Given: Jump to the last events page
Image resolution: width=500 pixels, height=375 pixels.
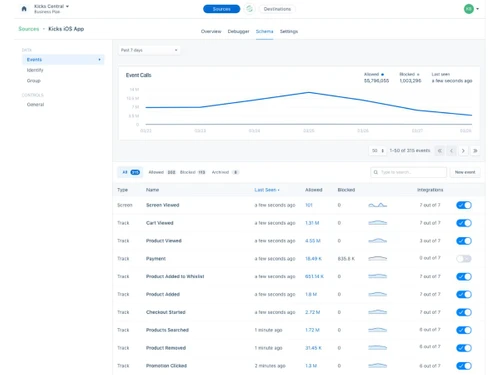Looking at the screenshot, I should tap(475, 151).
